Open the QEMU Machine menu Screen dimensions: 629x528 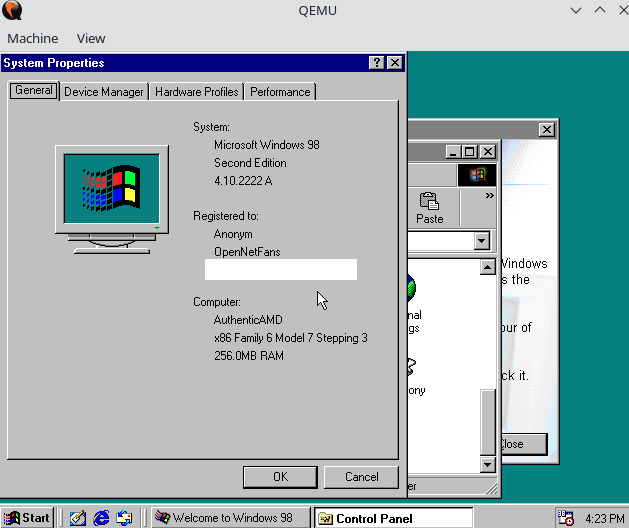[32, 39]
